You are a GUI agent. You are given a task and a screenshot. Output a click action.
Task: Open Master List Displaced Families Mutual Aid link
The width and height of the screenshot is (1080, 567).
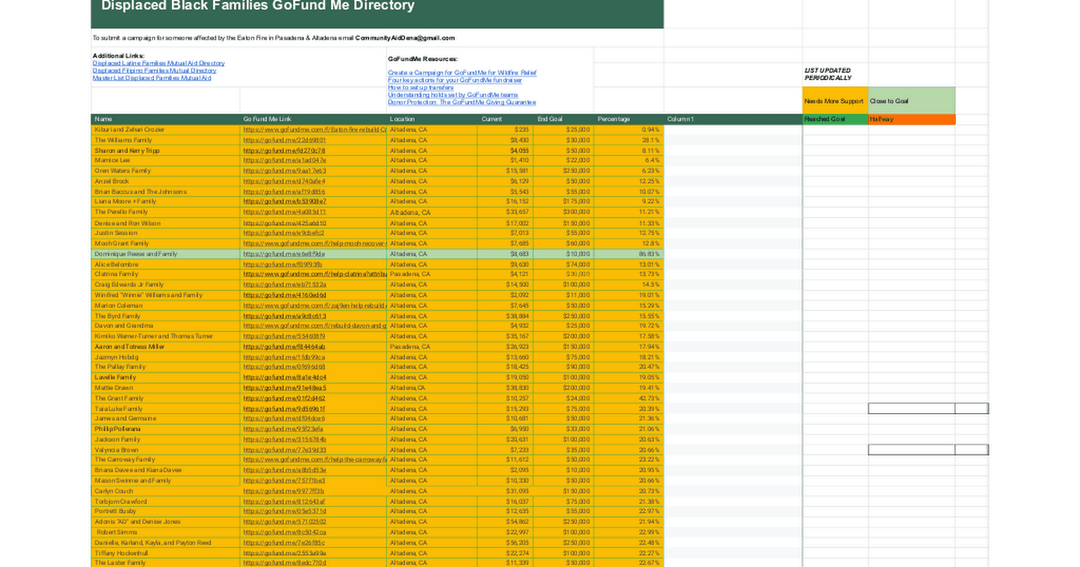tap(152, 78)
